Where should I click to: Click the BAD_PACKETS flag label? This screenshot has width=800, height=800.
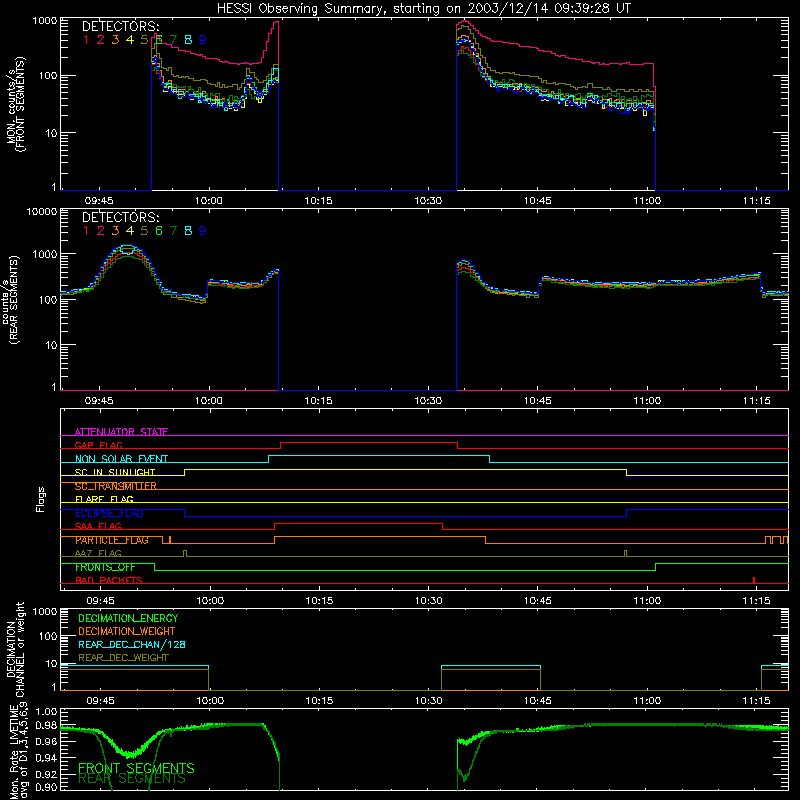coord(109,580)
